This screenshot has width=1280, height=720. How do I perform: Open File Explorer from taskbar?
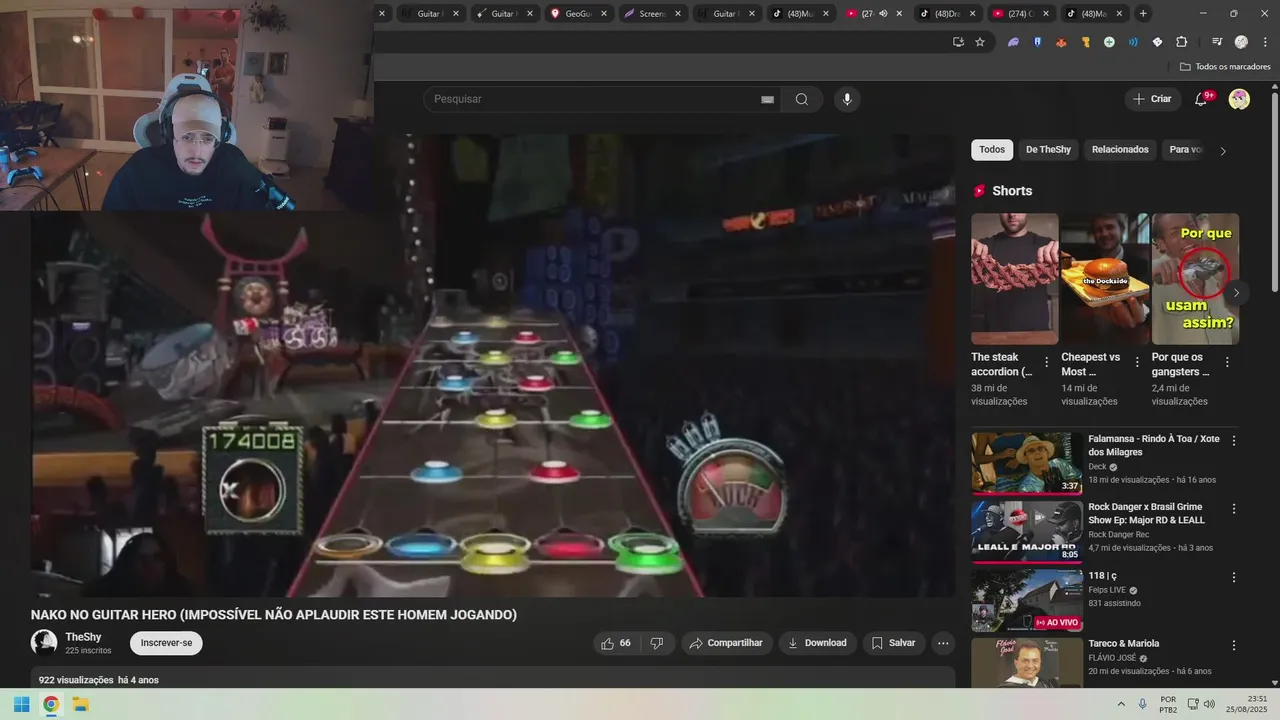point(81,704)
